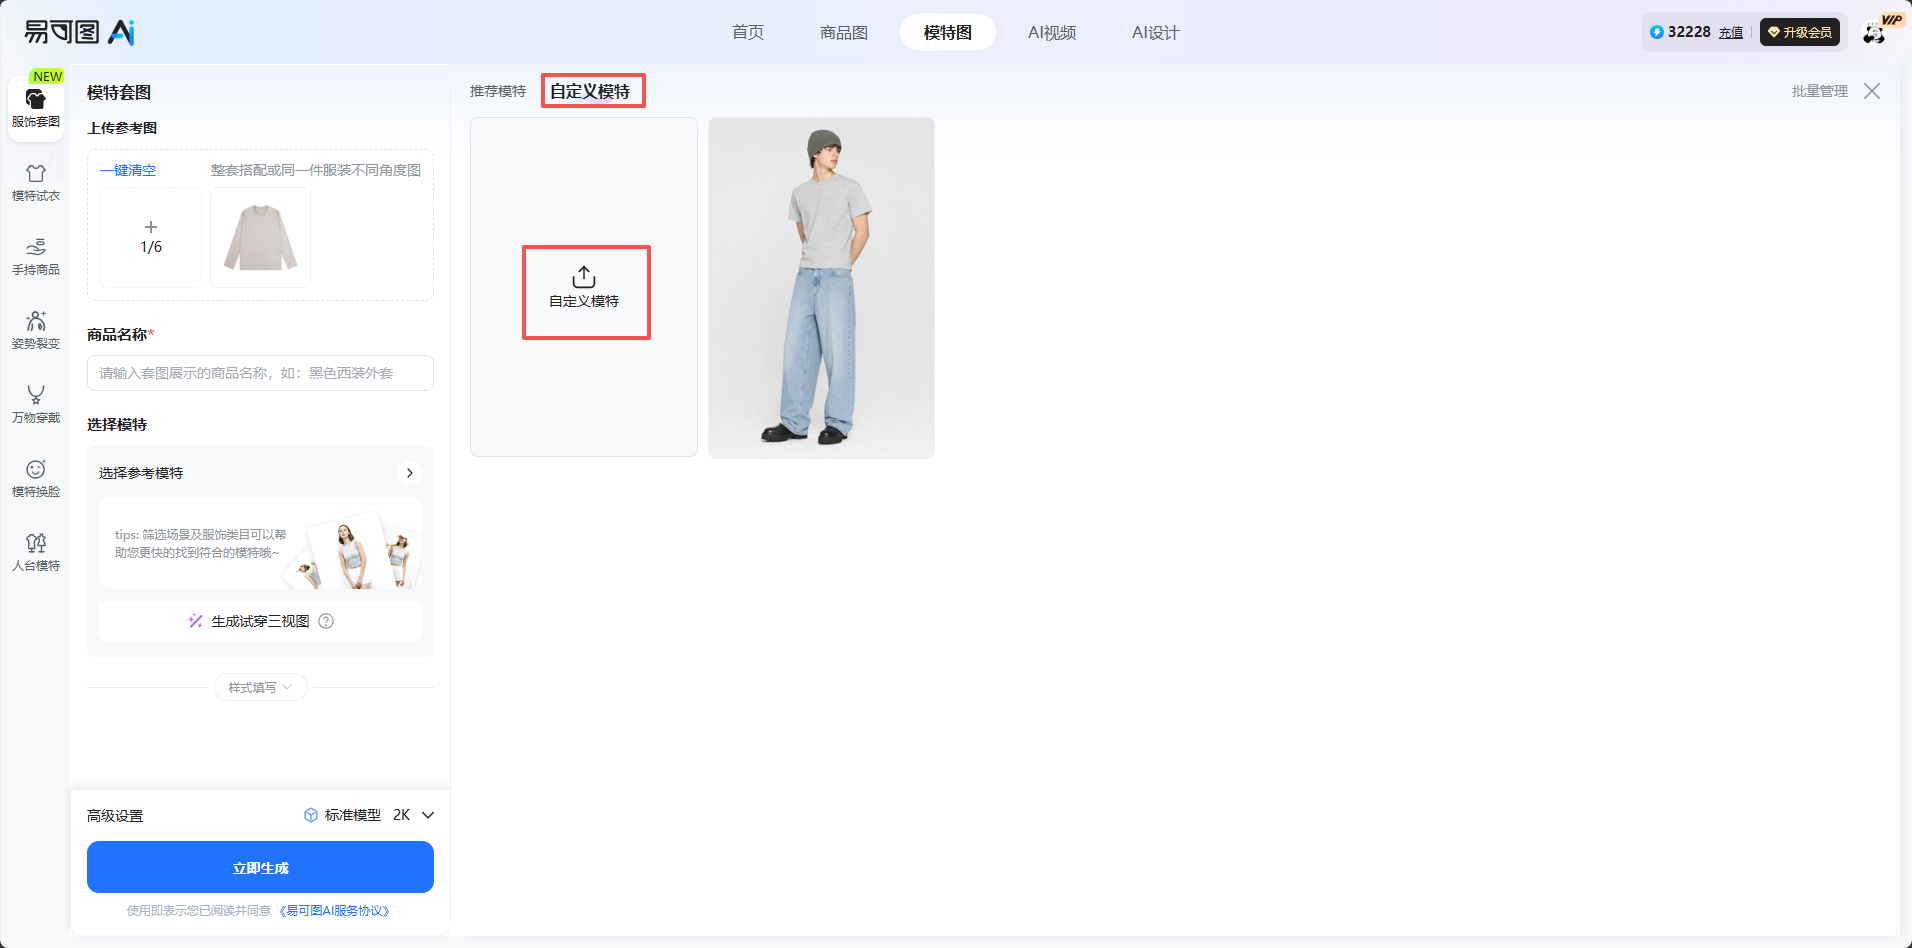Select the uploaded beige sweater thumbnail
Screen dimensions: 1912x948
point(260,237)
